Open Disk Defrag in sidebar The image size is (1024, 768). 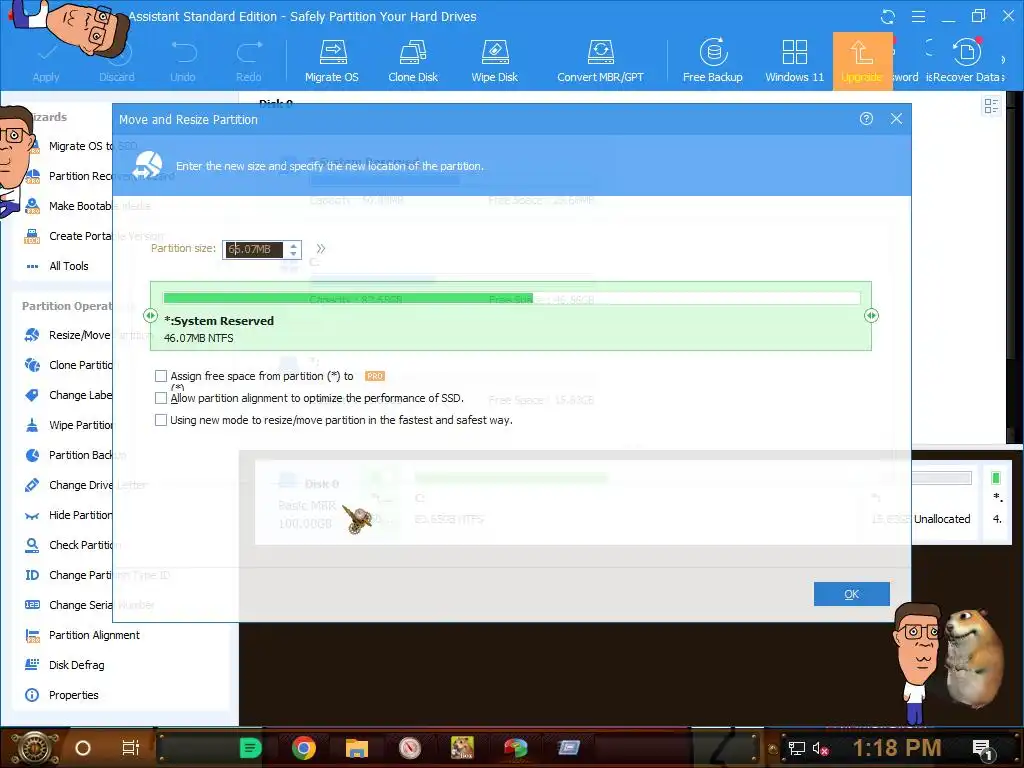(x=65, y=665)
